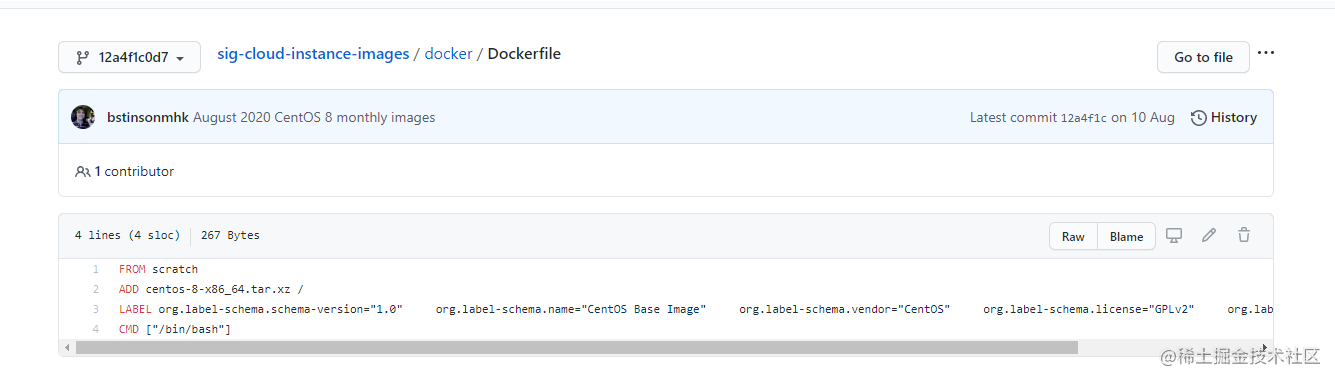Click the git branch icon in selector
The width and height of the screenshot is (1335, 381).
(x=82, y=57)
